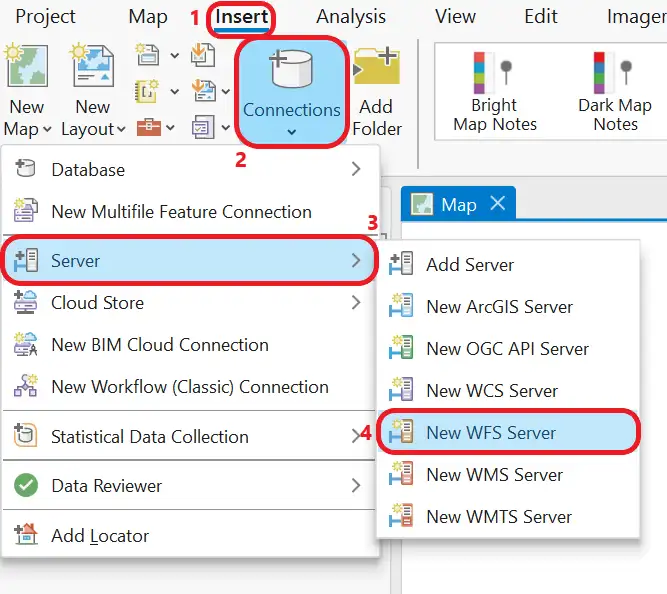Viewport: 667px width, 594px height.
Task: Click New BIM Cloud Connection
Action: pyautogui.click(x=160, y=345)
